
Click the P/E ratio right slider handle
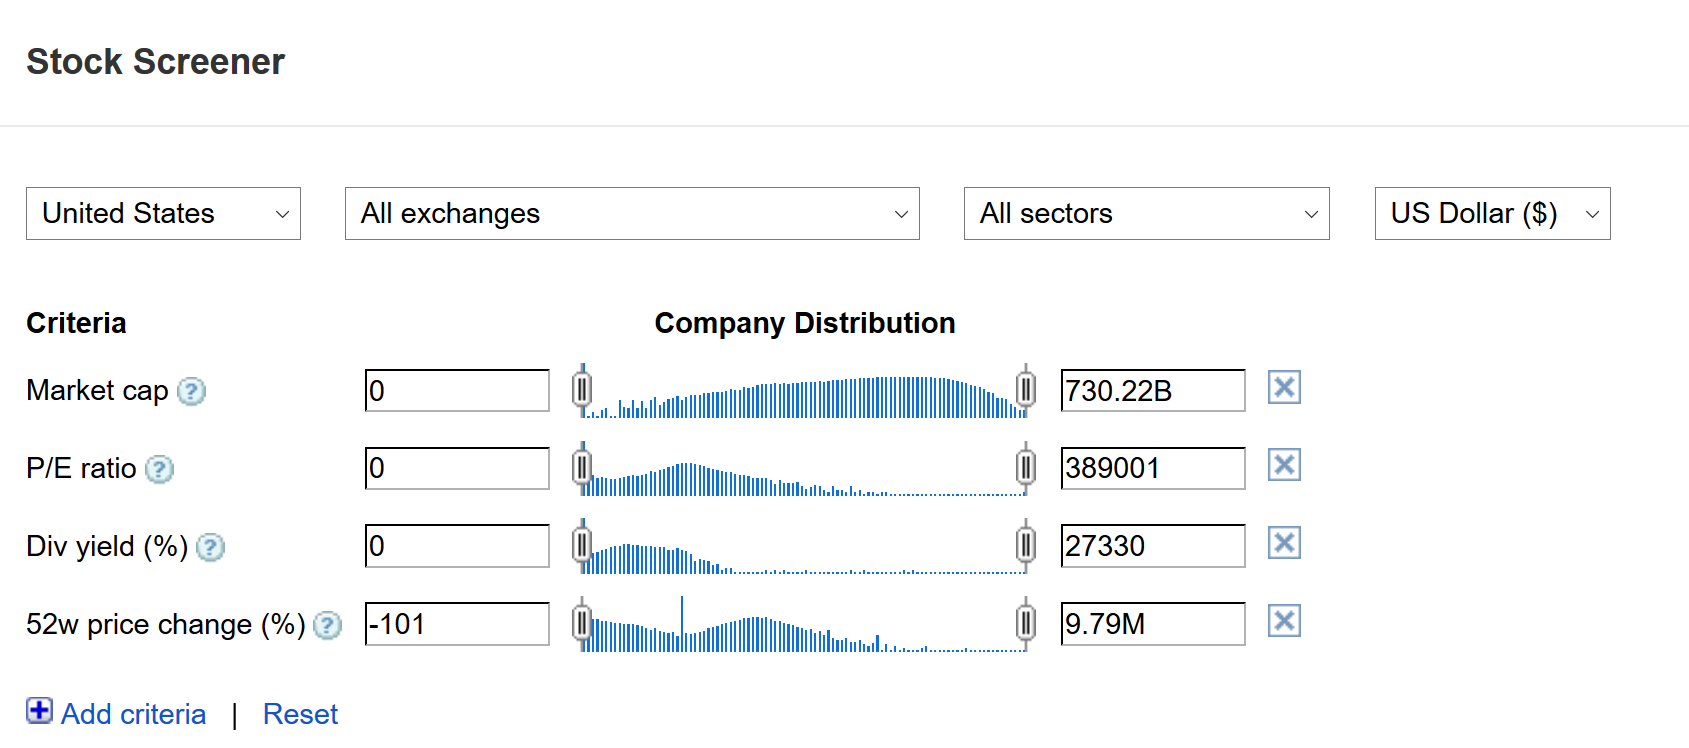tap(1025, 466)
